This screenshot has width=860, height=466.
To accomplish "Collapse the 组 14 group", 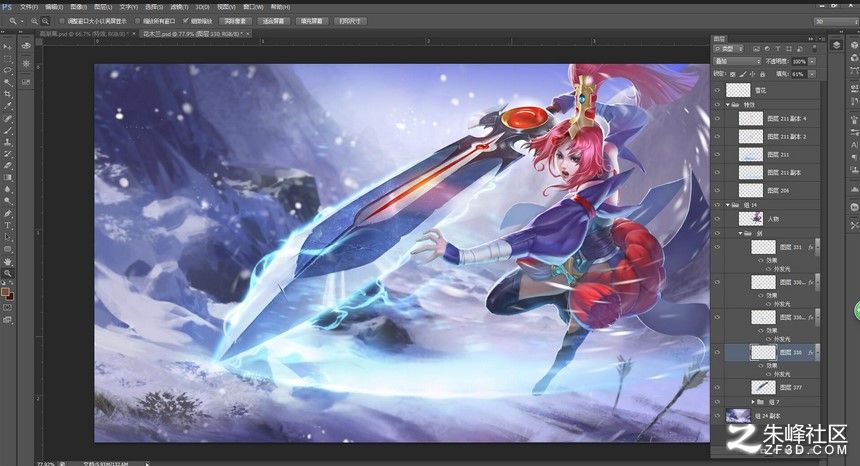I will [728, 204].
